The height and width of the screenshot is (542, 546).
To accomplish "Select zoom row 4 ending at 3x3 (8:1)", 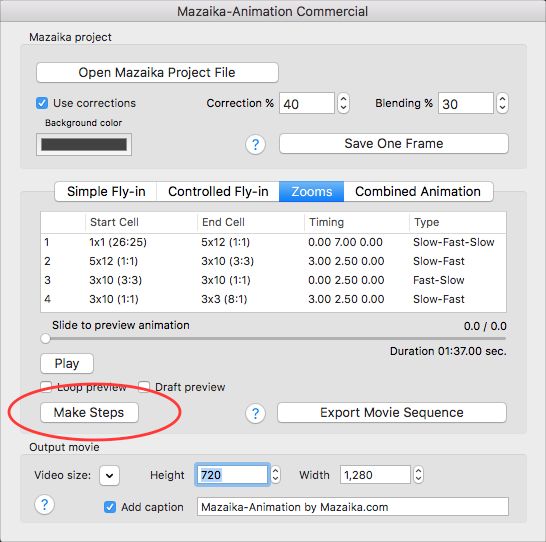I will 273,299.
